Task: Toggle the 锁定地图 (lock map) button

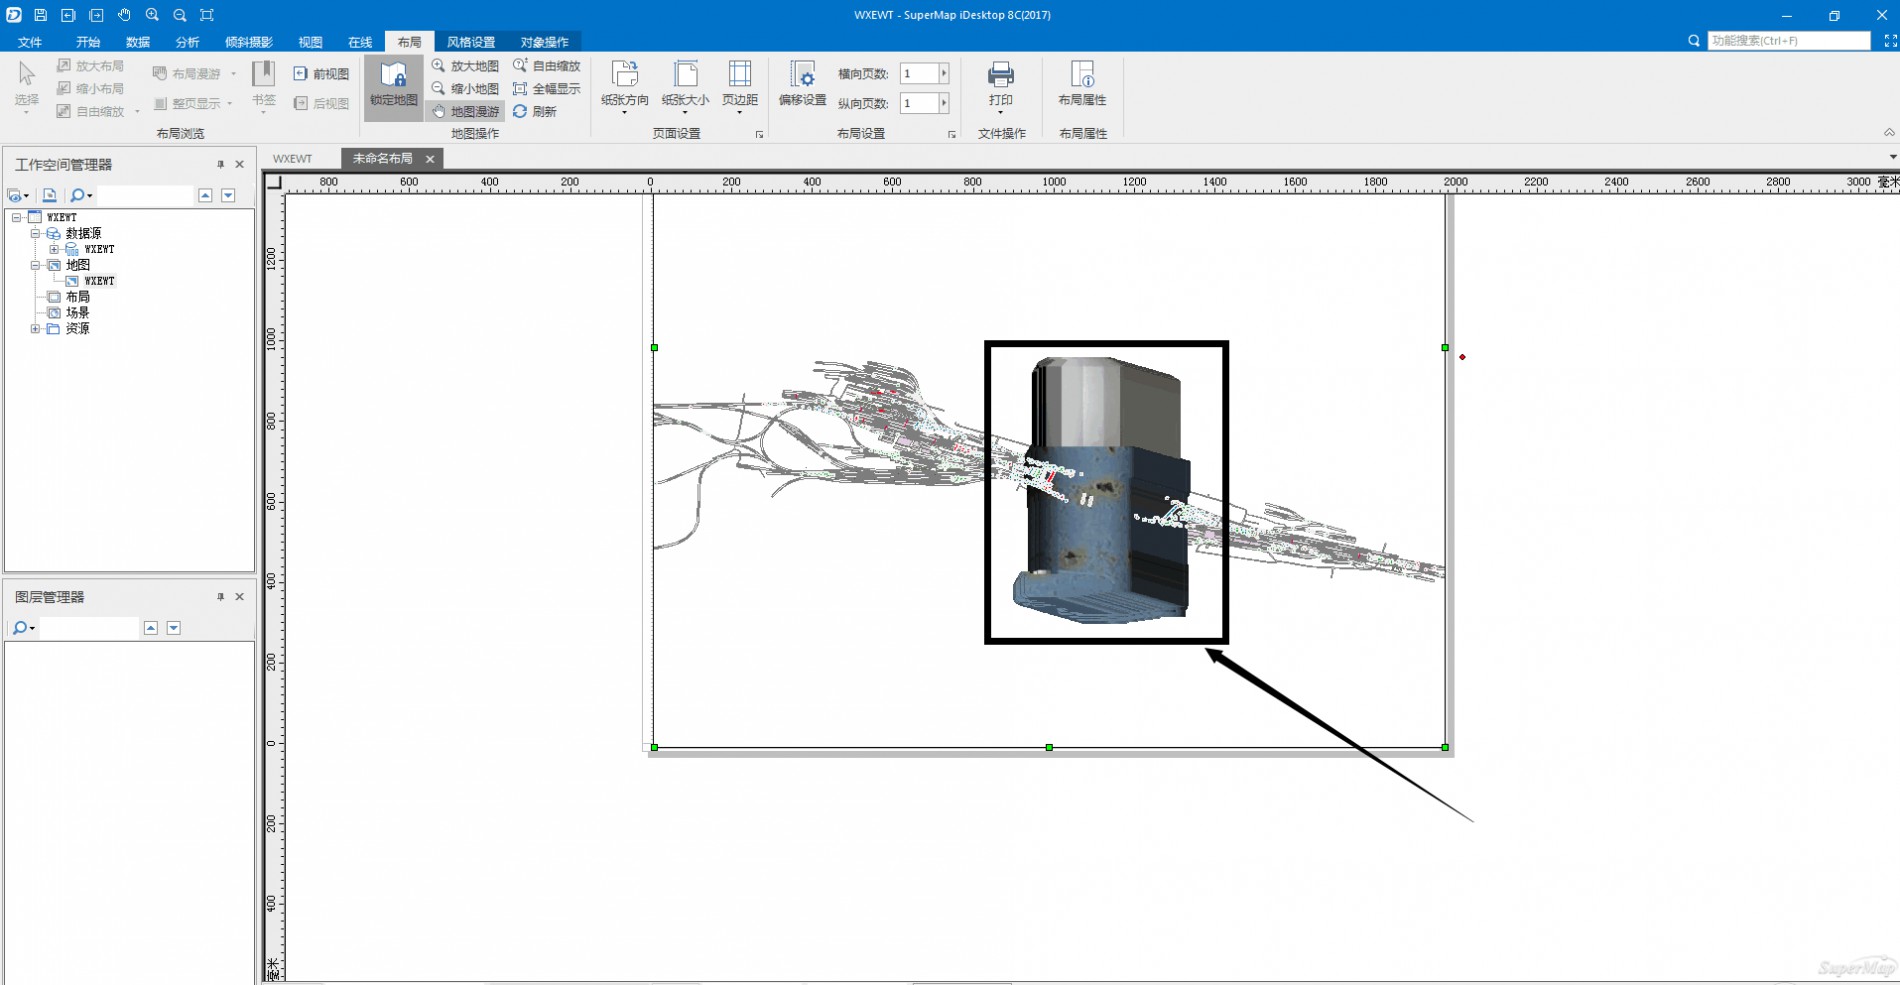Action: click(x=393, y=85)
